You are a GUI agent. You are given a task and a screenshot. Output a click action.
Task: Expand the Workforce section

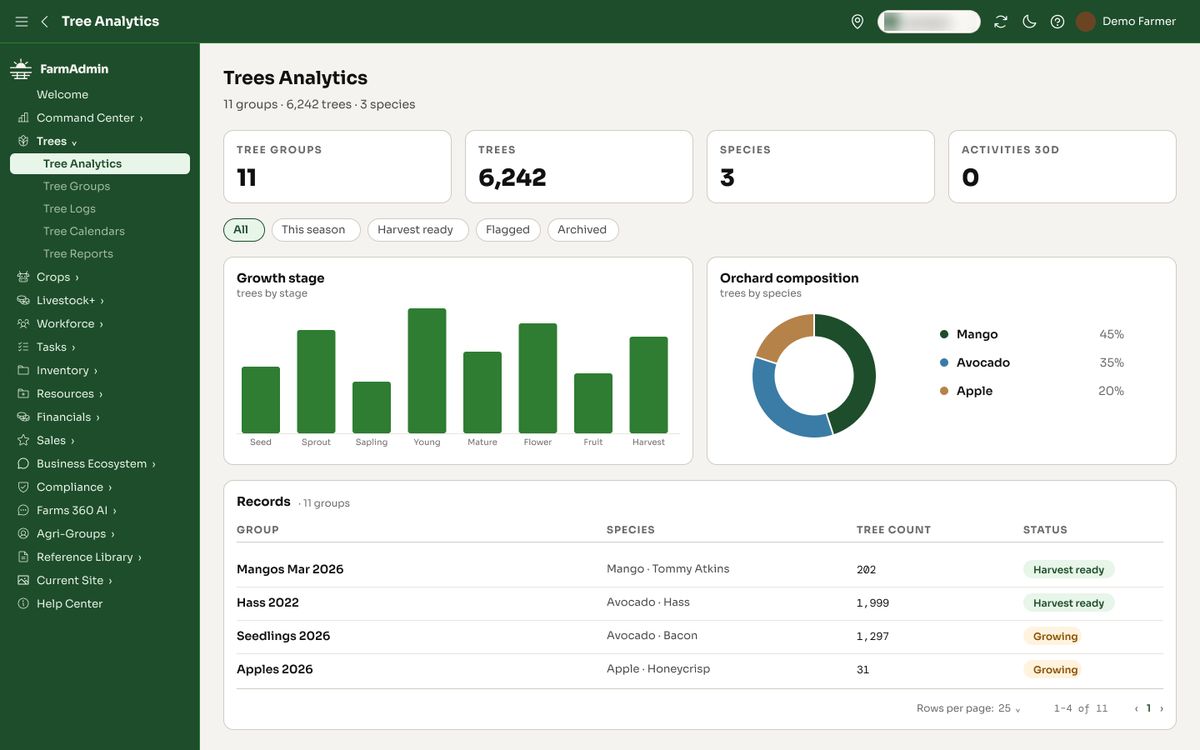pyautogui.click(x=101, y=324)
